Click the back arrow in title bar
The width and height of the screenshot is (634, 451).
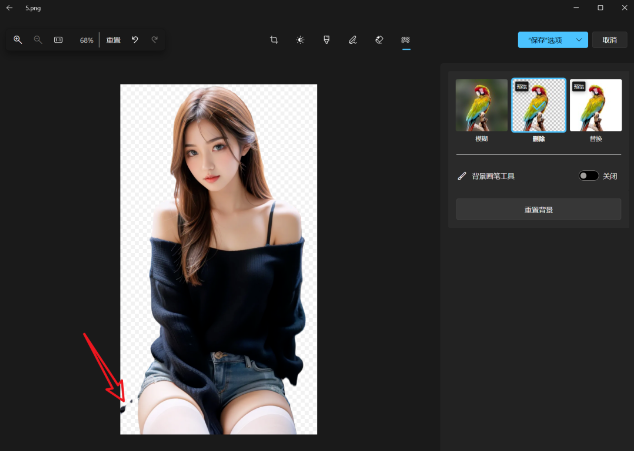tap(9, 7)
